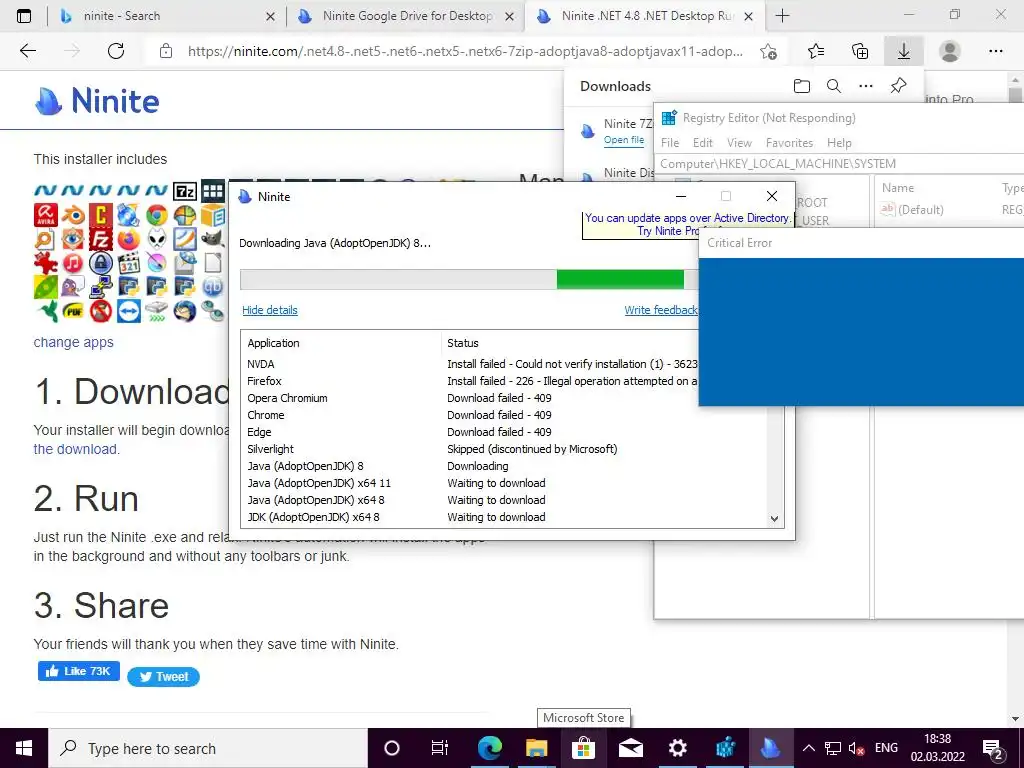Click the Blender app icon
Viewport: 1024px width, 768px height.
(x=73, y=215)
